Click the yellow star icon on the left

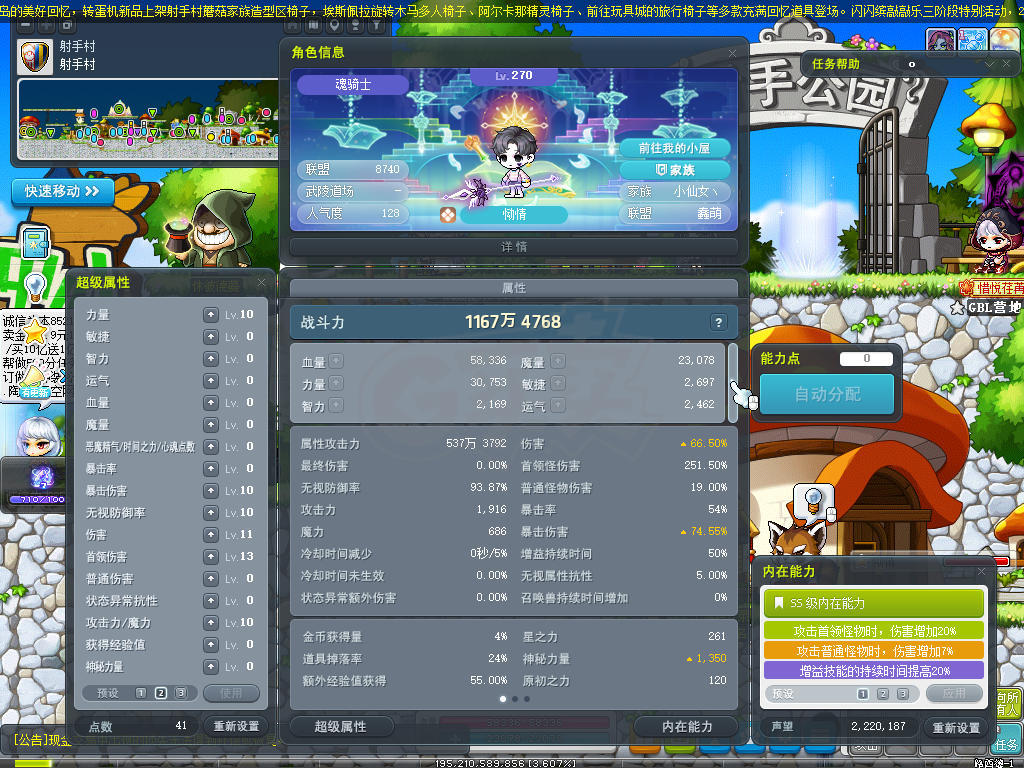(x=34, y=332)
